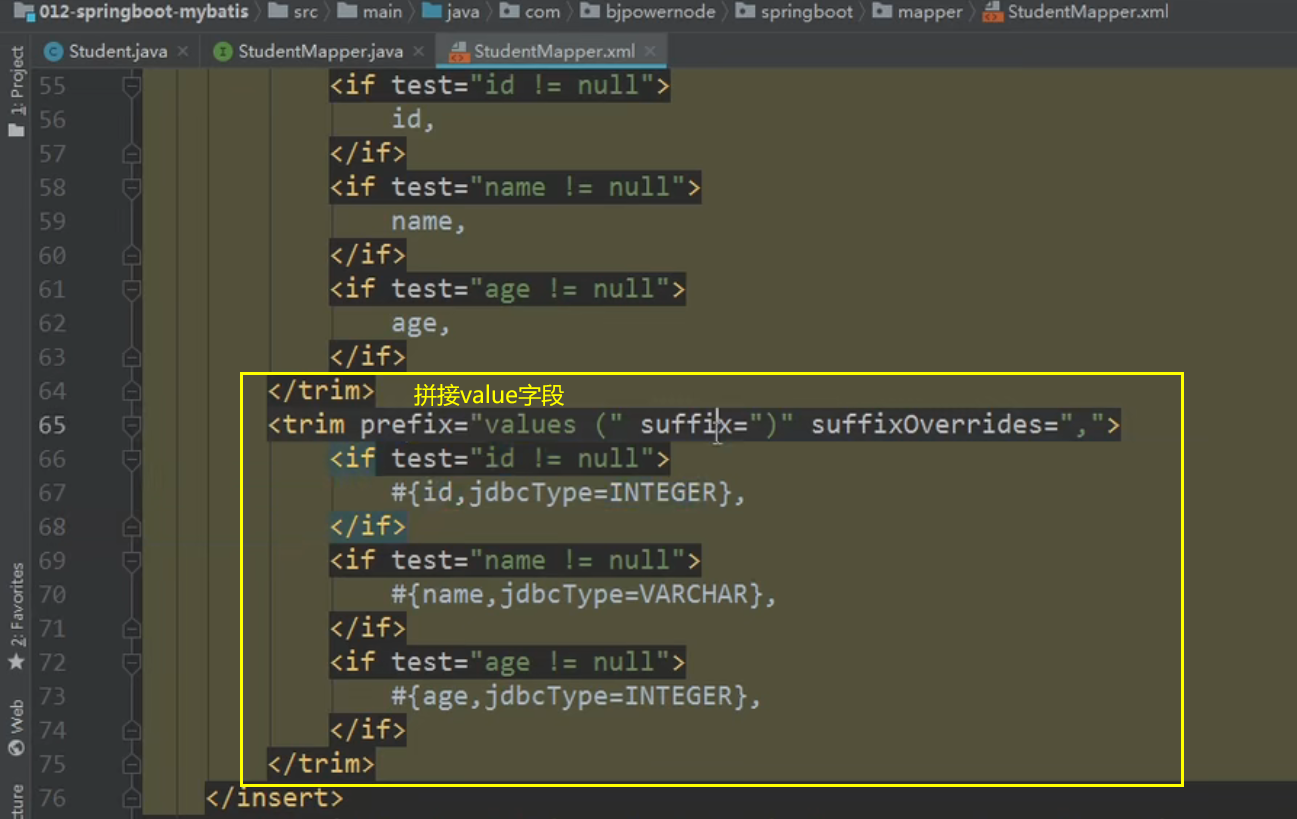The image size is (1297, 819).
Task: Click line number 65 in the gutter
Action: tap(52, 425)
